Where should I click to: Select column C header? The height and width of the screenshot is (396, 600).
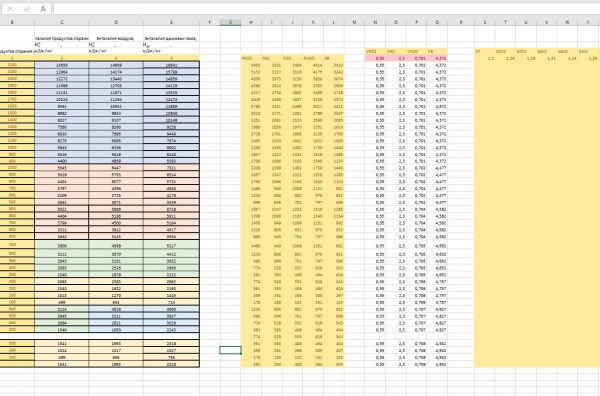pyautogui.click(x=62, y=22)
